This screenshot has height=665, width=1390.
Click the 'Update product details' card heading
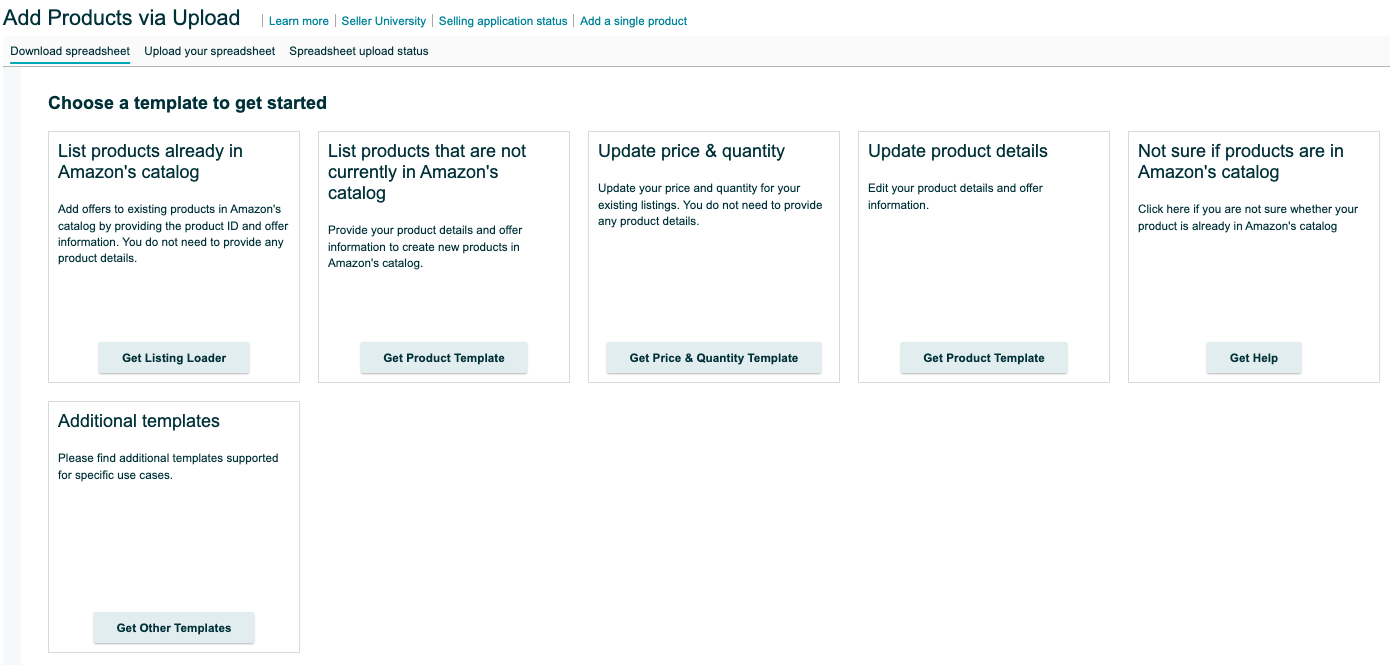[958, 151]
